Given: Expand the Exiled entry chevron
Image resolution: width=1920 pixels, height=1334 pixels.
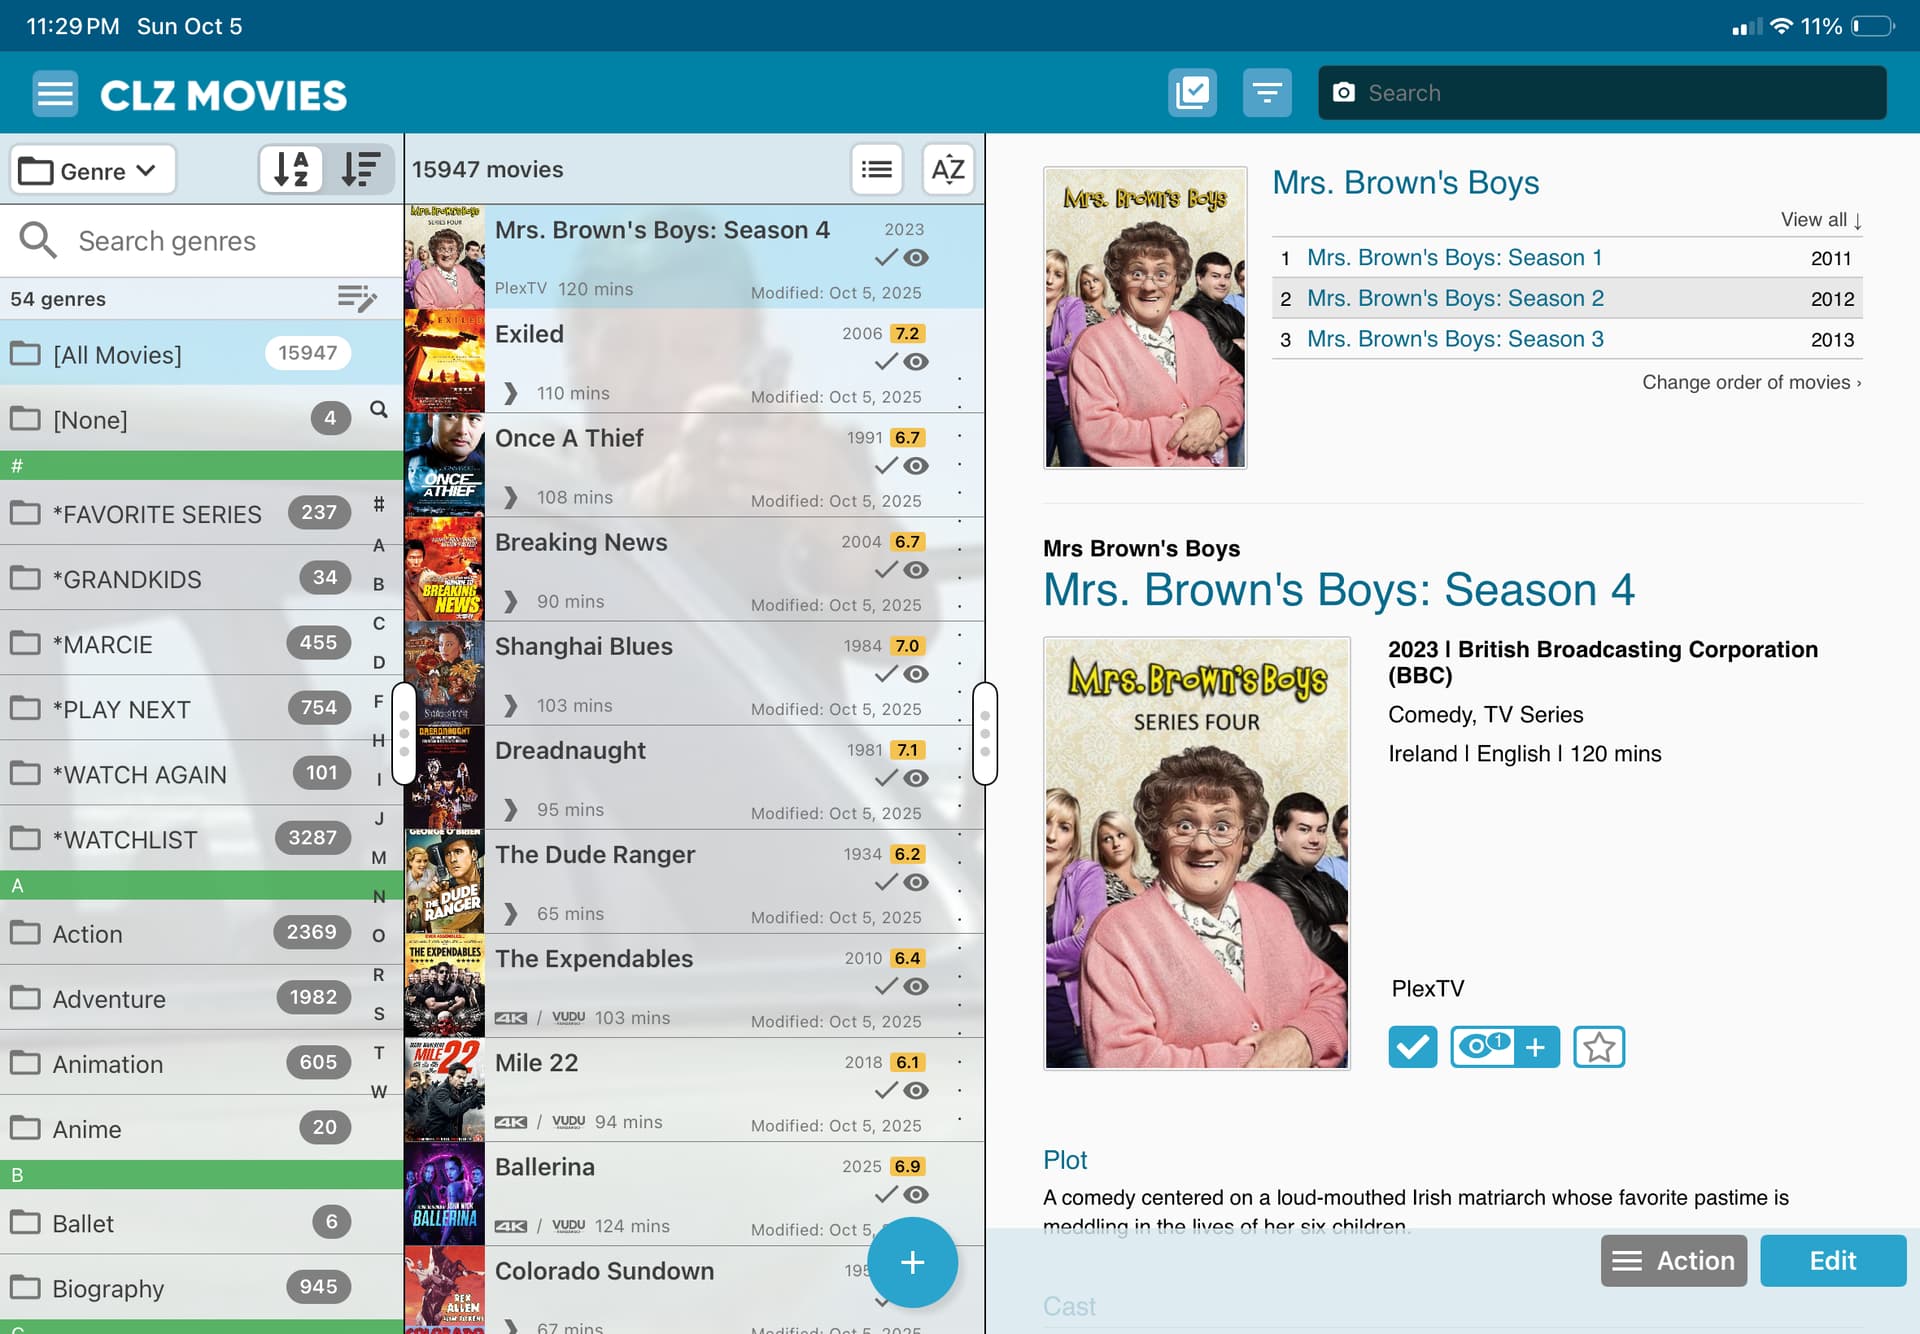Looking at the screenshot, I should click(511, 393).
